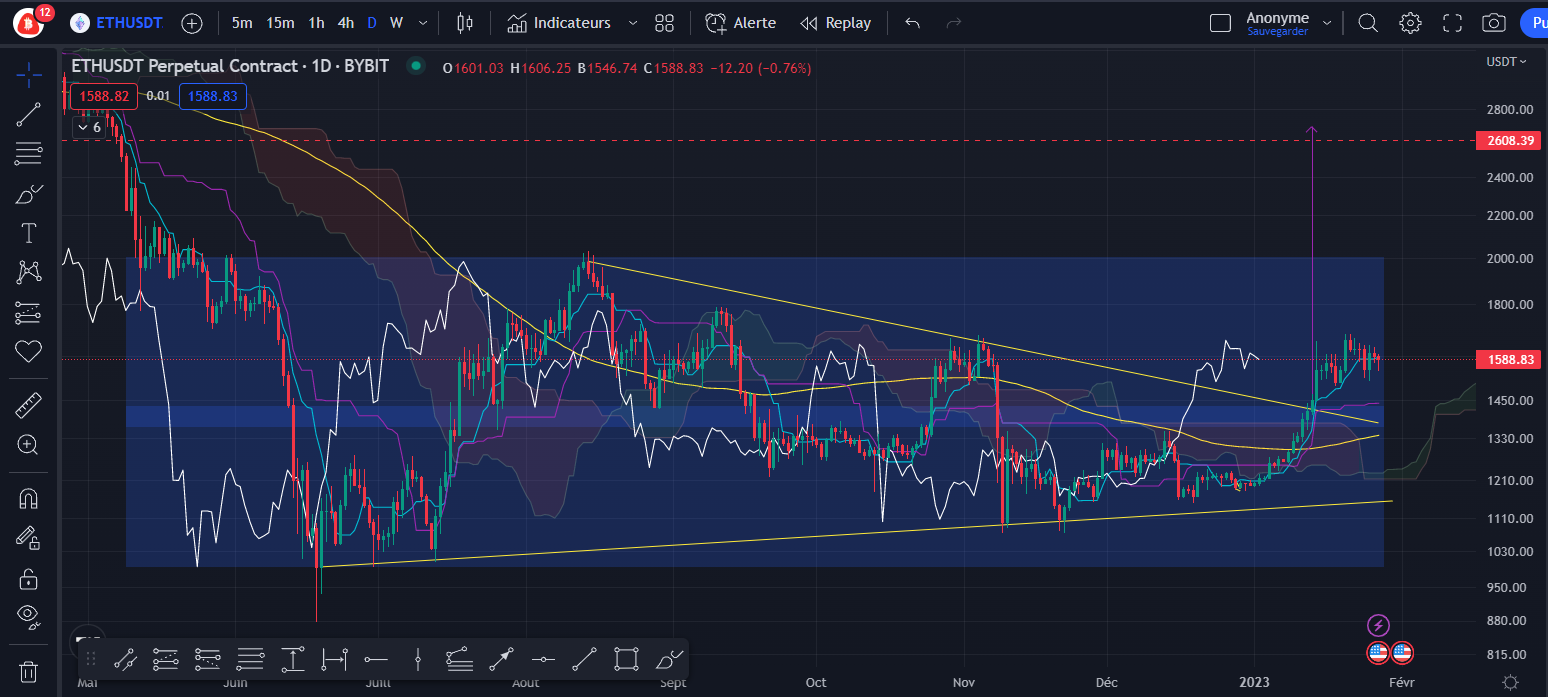
Task: Open the extra timeframes dropdown arrow
Action: pyautogui.click(x=421, y=22)
